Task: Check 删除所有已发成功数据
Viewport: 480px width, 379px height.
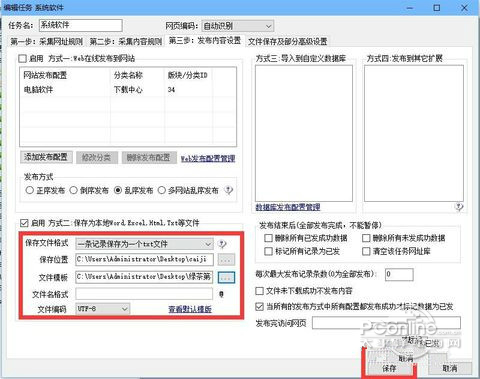Action: pyautogui.click(x=268, y=238)
